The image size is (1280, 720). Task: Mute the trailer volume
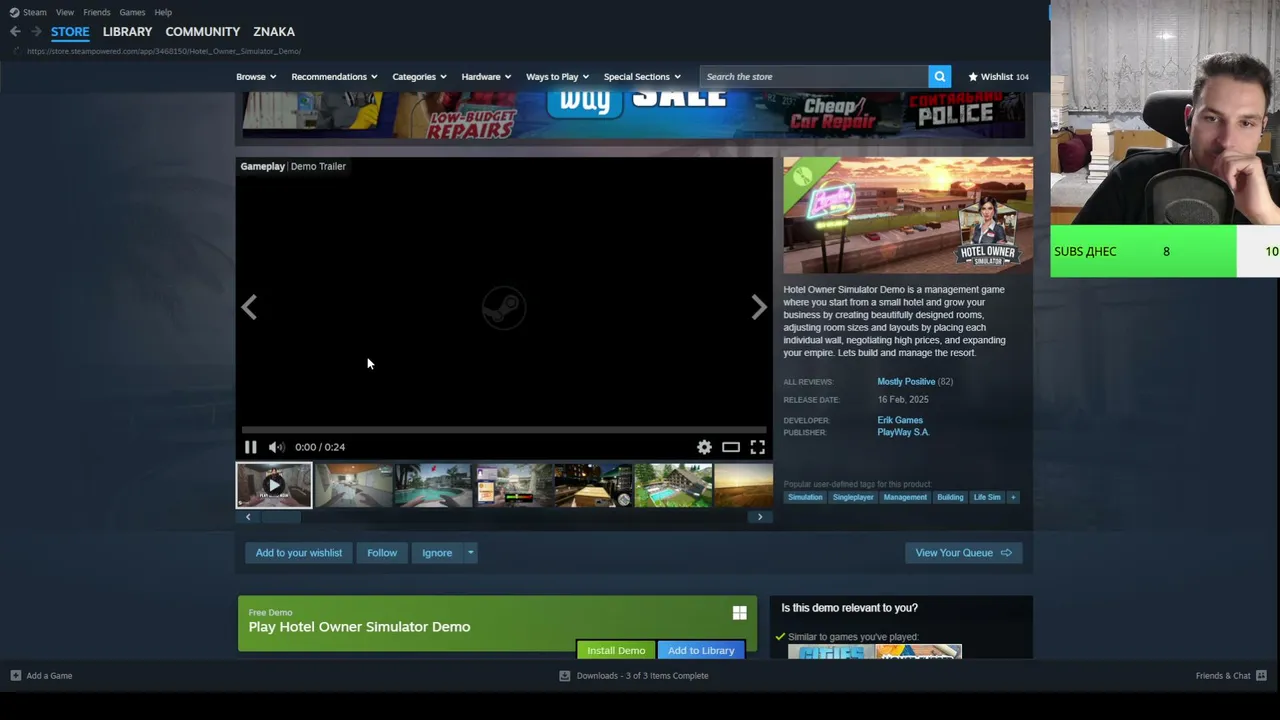[x=276, y=447]
